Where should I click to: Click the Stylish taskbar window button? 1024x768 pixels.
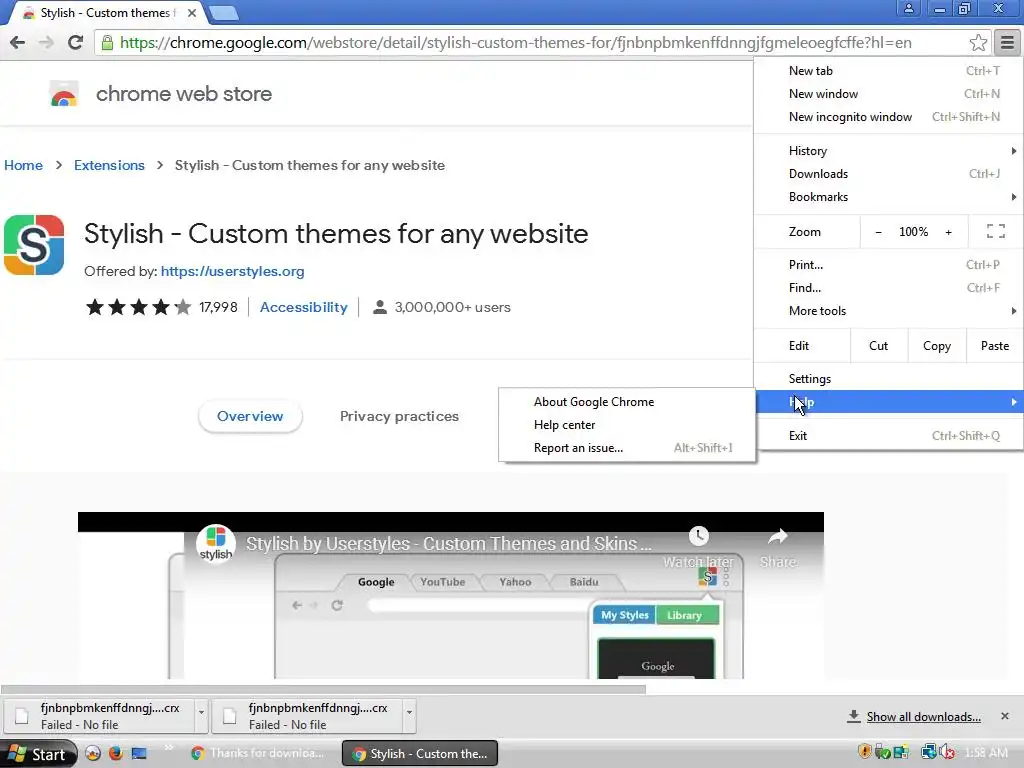click(420, 753)
